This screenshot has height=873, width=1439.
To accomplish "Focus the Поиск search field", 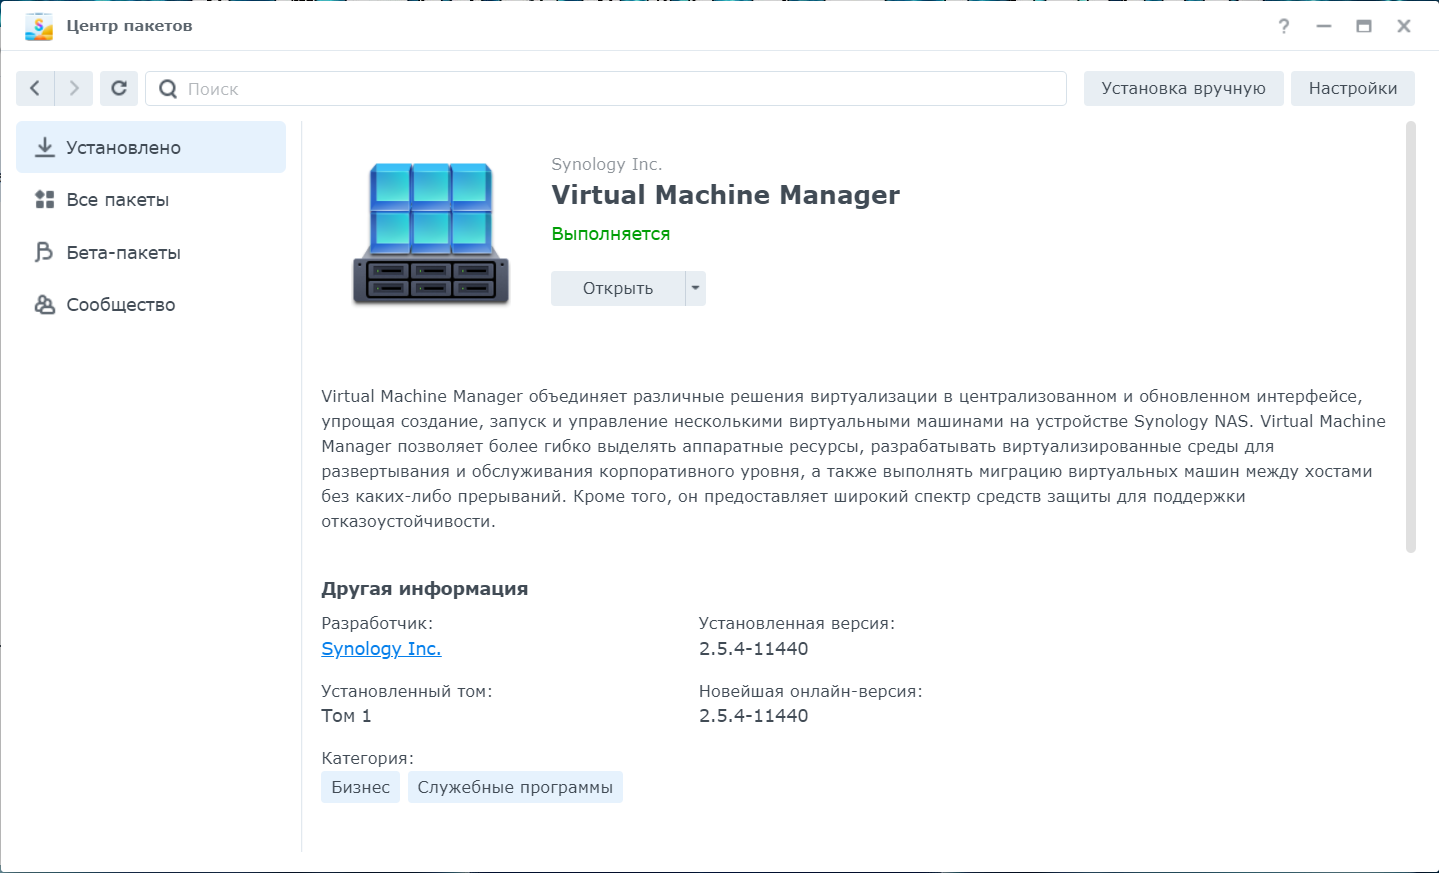I will click(606, 88).
